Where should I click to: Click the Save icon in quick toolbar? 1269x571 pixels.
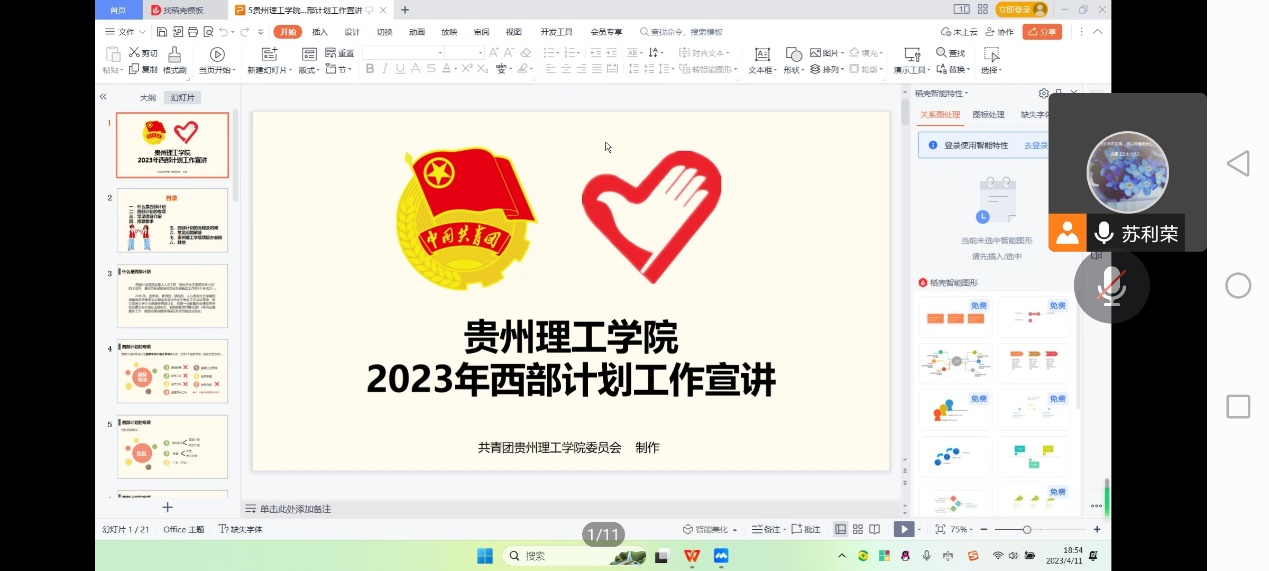[162, 32]
